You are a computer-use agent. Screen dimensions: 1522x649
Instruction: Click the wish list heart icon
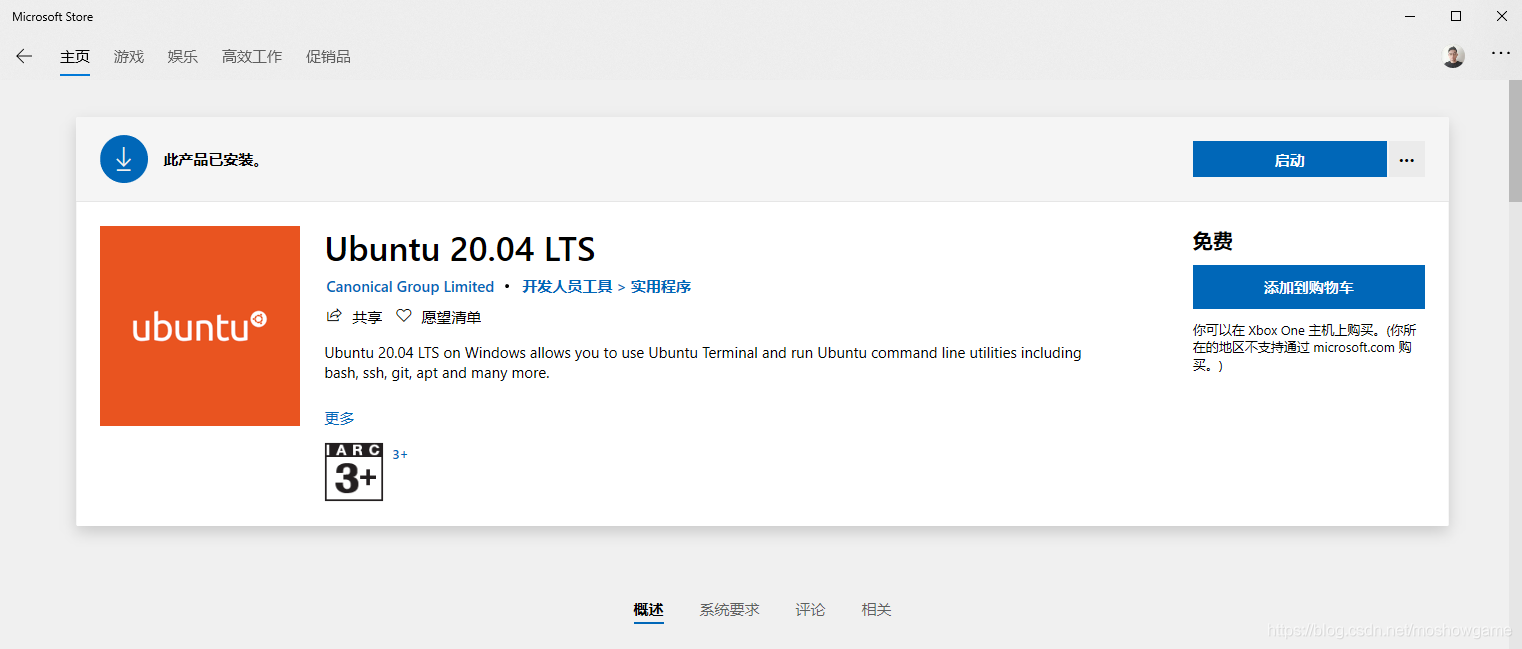(404, 316)
